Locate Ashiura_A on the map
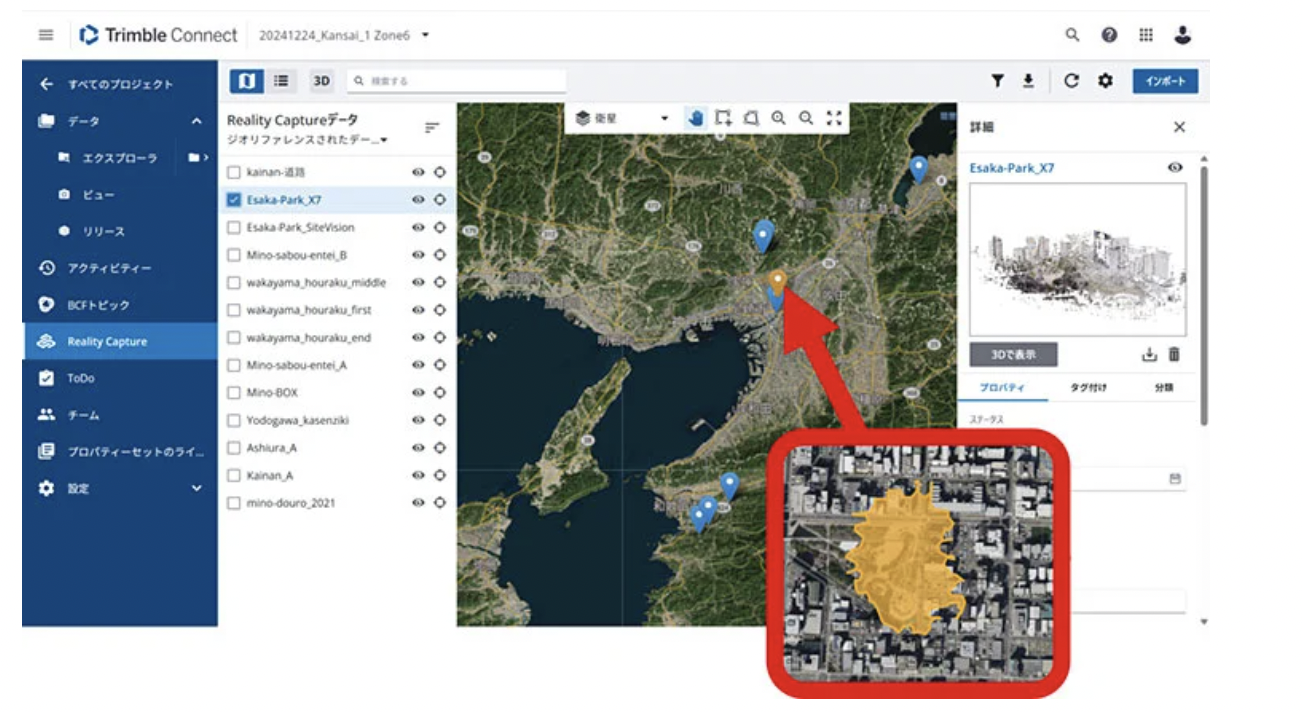The height and width of the screenshot is (712, 1302). tap(439, 448)
